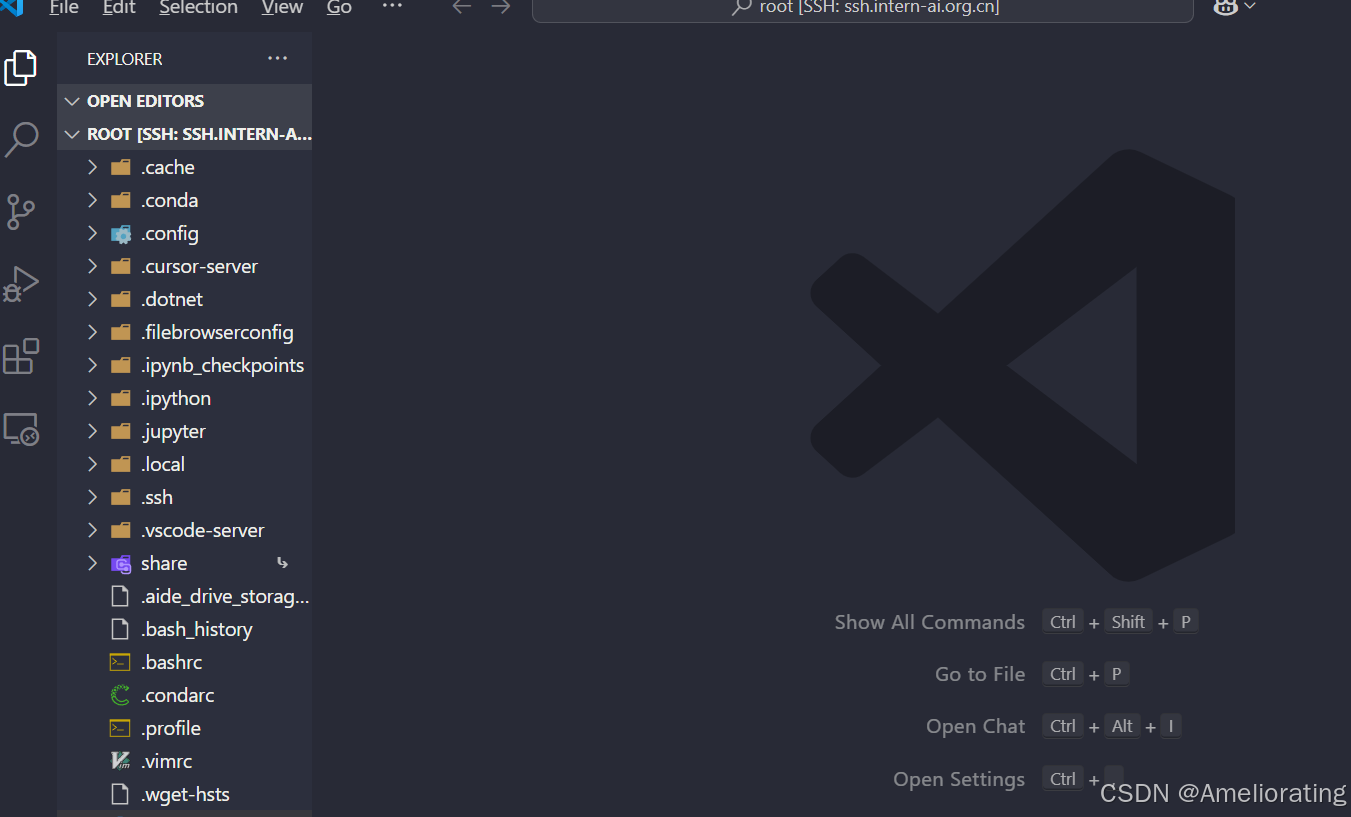Select the Source Control icon
1351x817 pixels.
coord(22,212)
